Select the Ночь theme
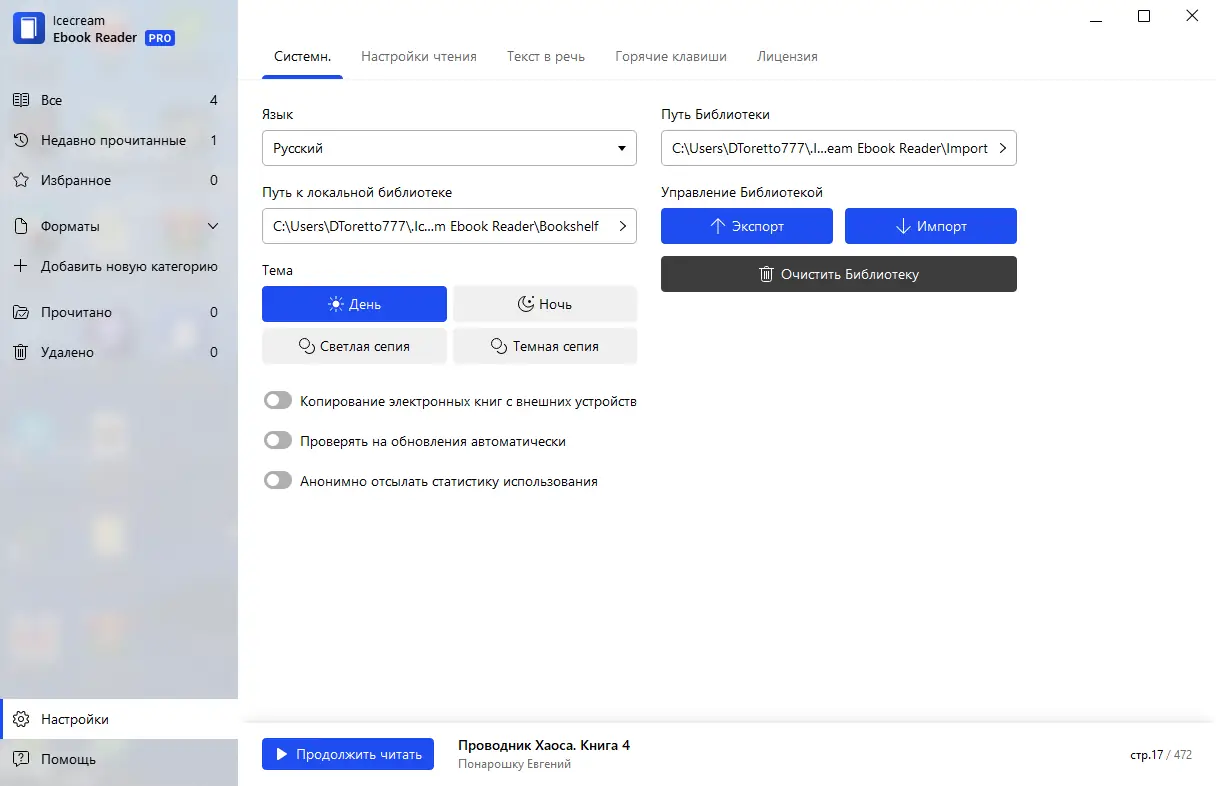Screen dimensions: 1216x786 [545, 304]
